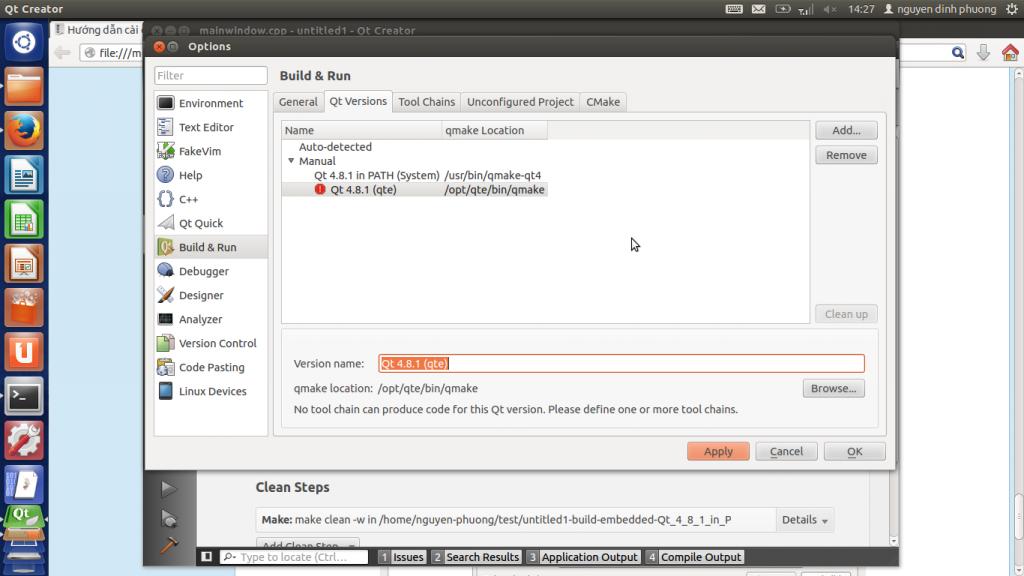Click the Firefox home icon

tap(1010, 53)
